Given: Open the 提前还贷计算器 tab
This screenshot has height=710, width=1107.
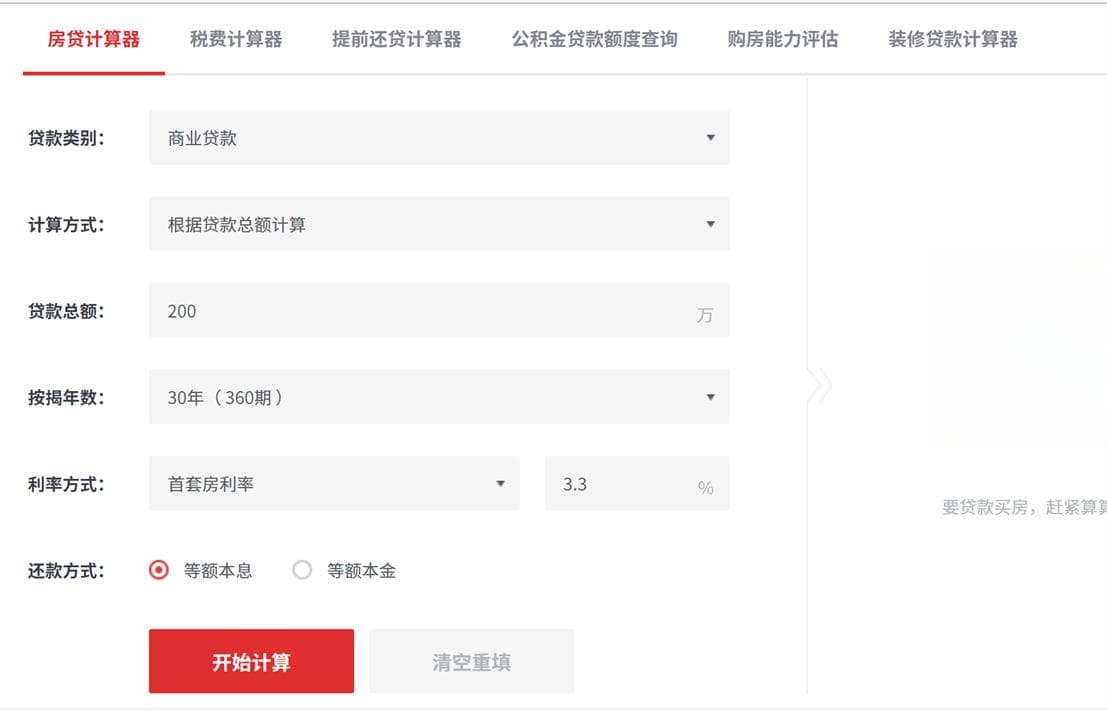Looking at the screenshot, I should point(397,39).
